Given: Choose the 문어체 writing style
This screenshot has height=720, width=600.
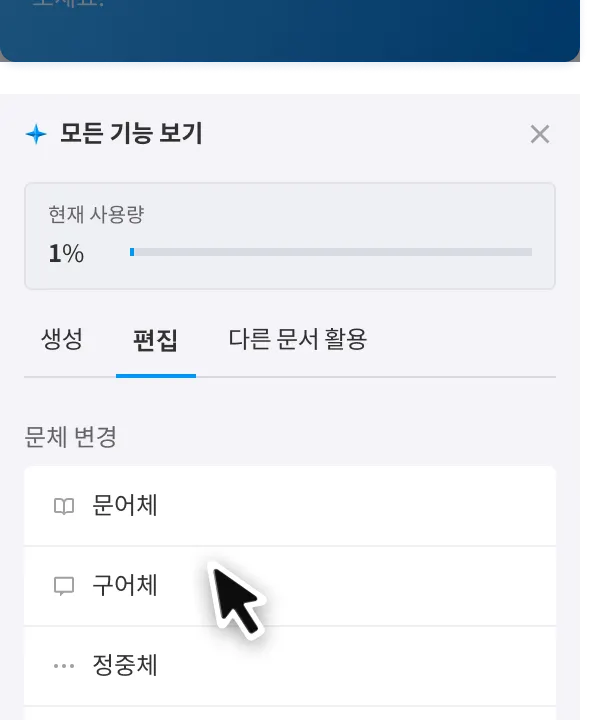Looking at the screenshot, I should click(290, 506).
